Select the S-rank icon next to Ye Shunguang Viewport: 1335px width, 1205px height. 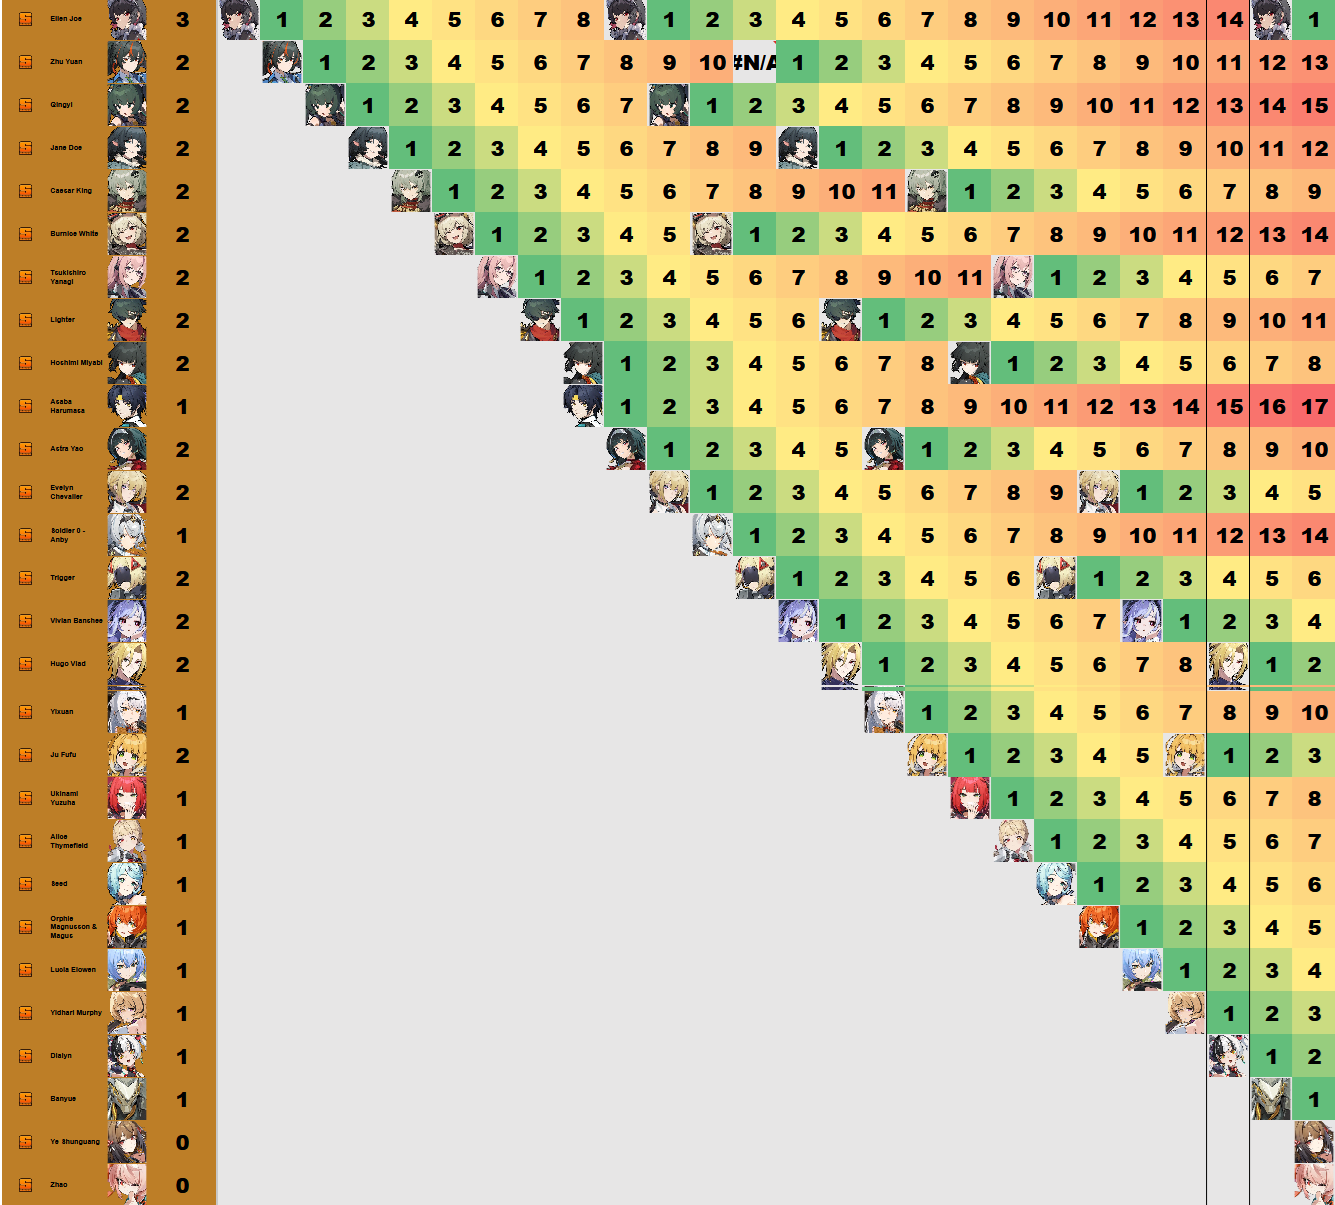(26, 1142)
